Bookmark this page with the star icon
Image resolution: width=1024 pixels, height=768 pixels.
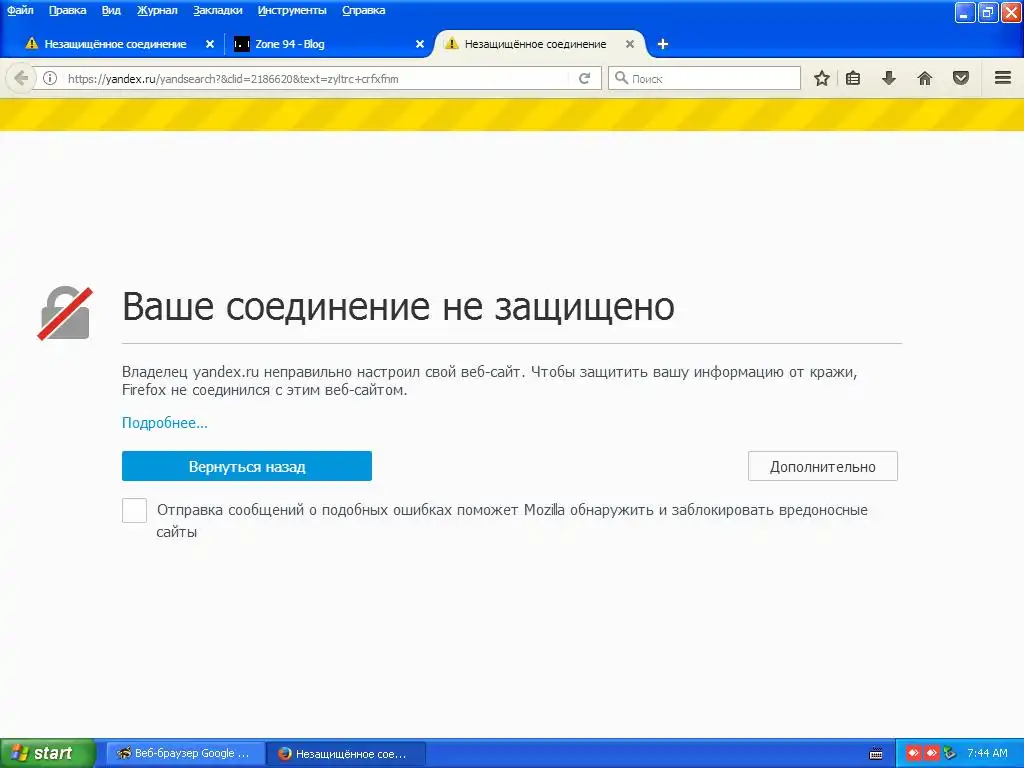(822, 78)
